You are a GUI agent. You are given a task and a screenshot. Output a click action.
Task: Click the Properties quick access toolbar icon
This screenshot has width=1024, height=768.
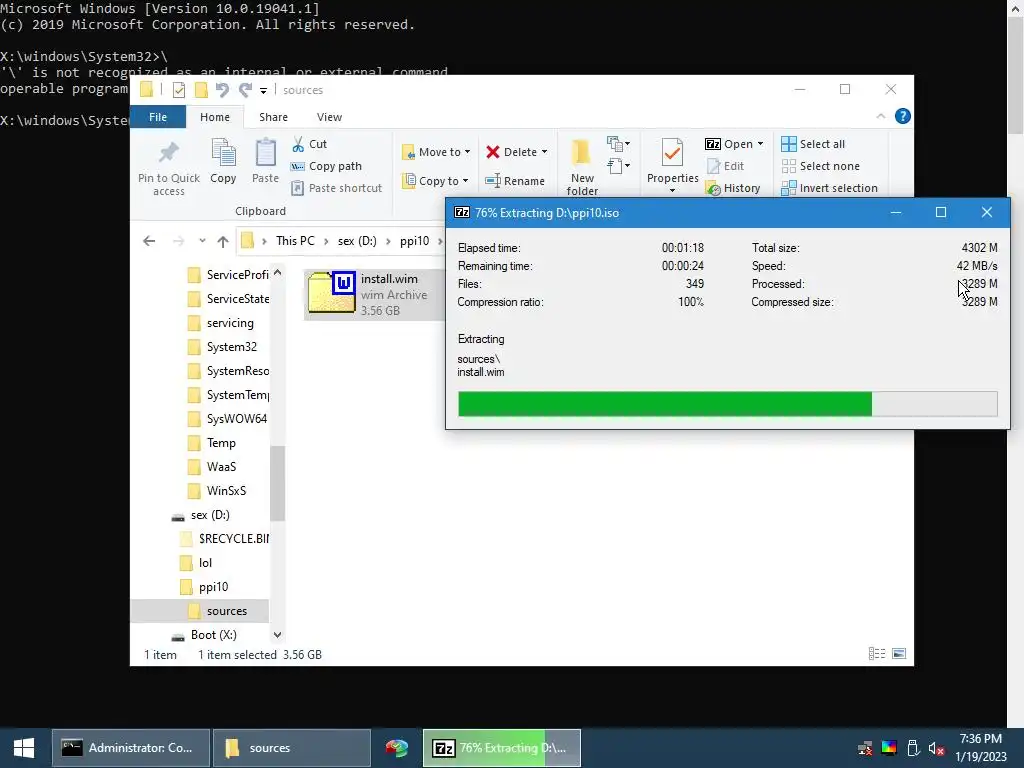(178, 90)
